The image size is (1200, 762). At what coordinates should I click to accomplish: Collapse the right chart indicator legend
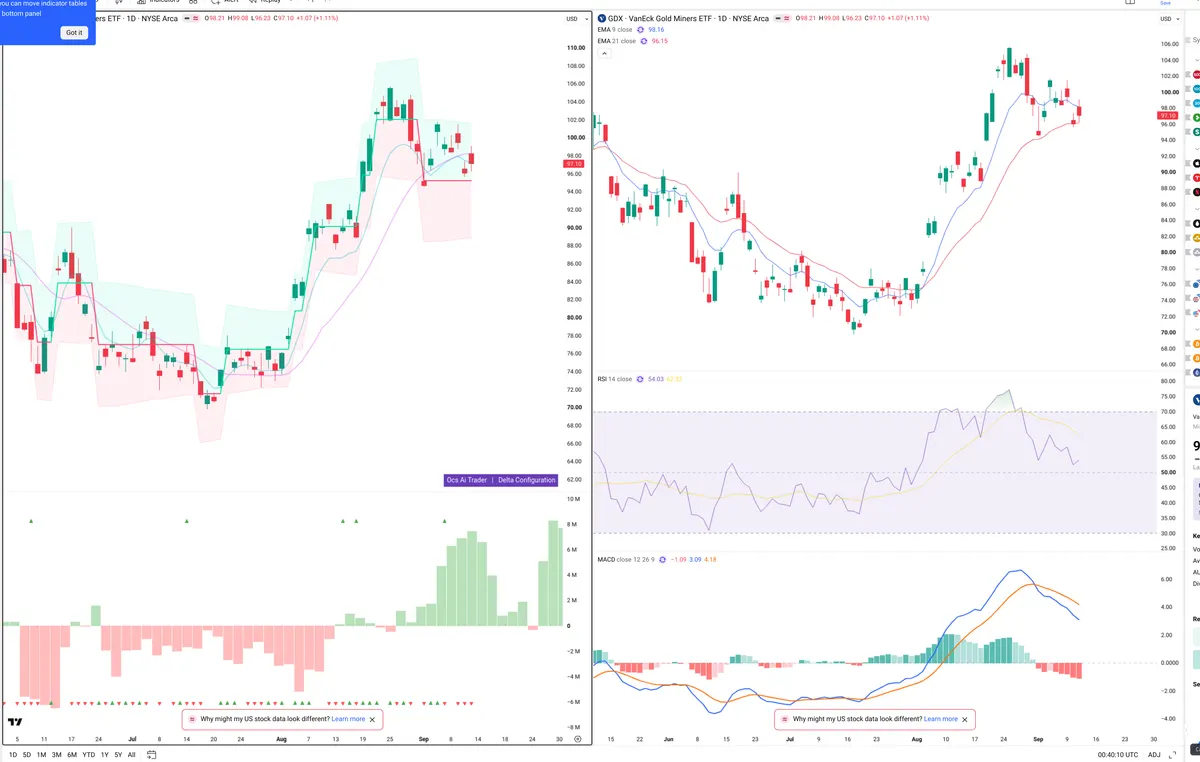[x=603, y=53]
